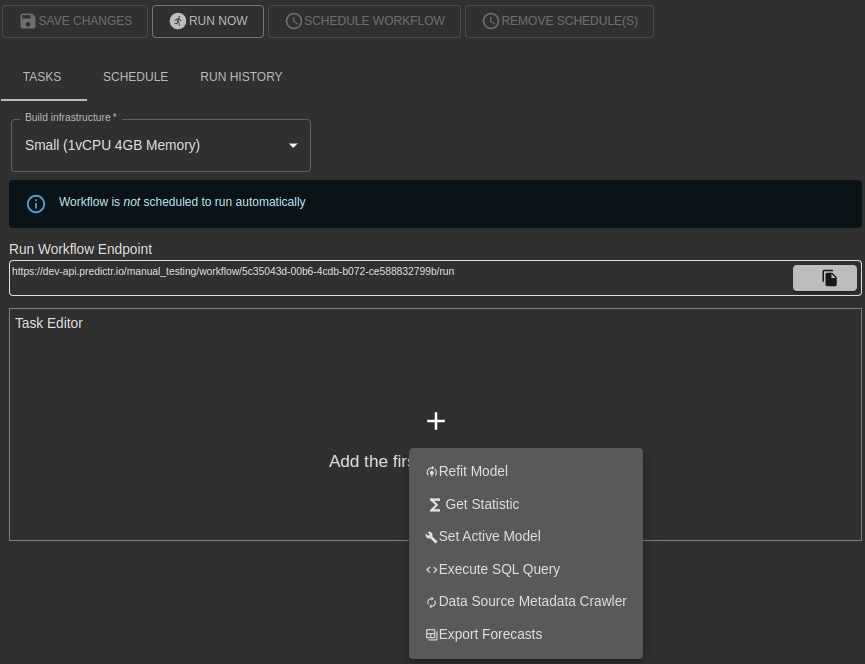Open the Run History tab
This screenshot has height=664, width=865.
241,77
